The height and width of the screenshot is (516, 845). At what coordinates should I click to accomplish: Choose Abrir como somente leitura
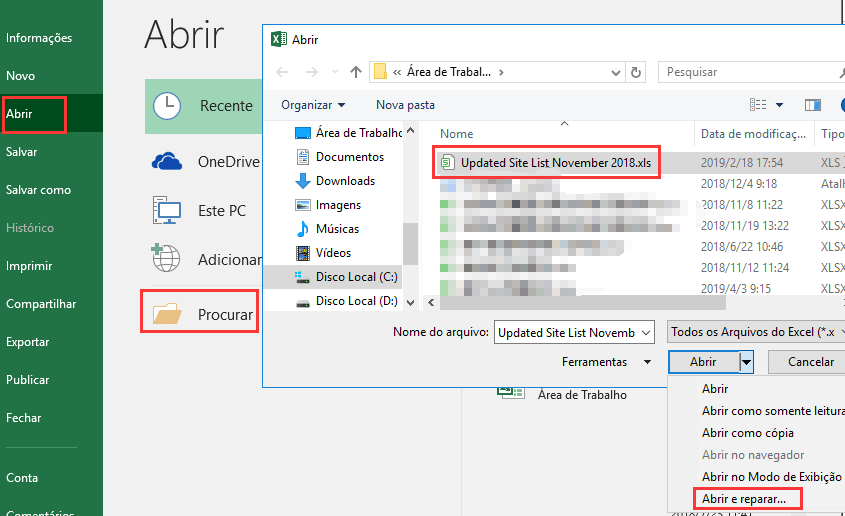tap(773, 411)
